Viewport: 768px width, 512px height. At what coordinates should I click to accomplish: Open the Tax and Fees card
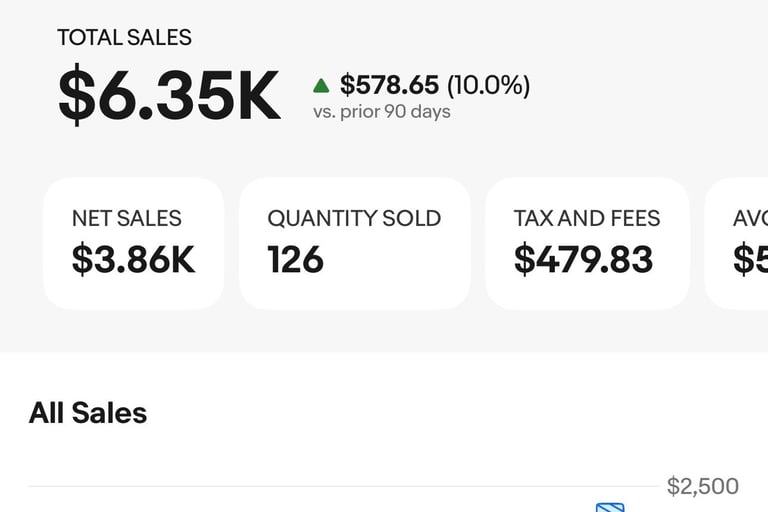587,244
